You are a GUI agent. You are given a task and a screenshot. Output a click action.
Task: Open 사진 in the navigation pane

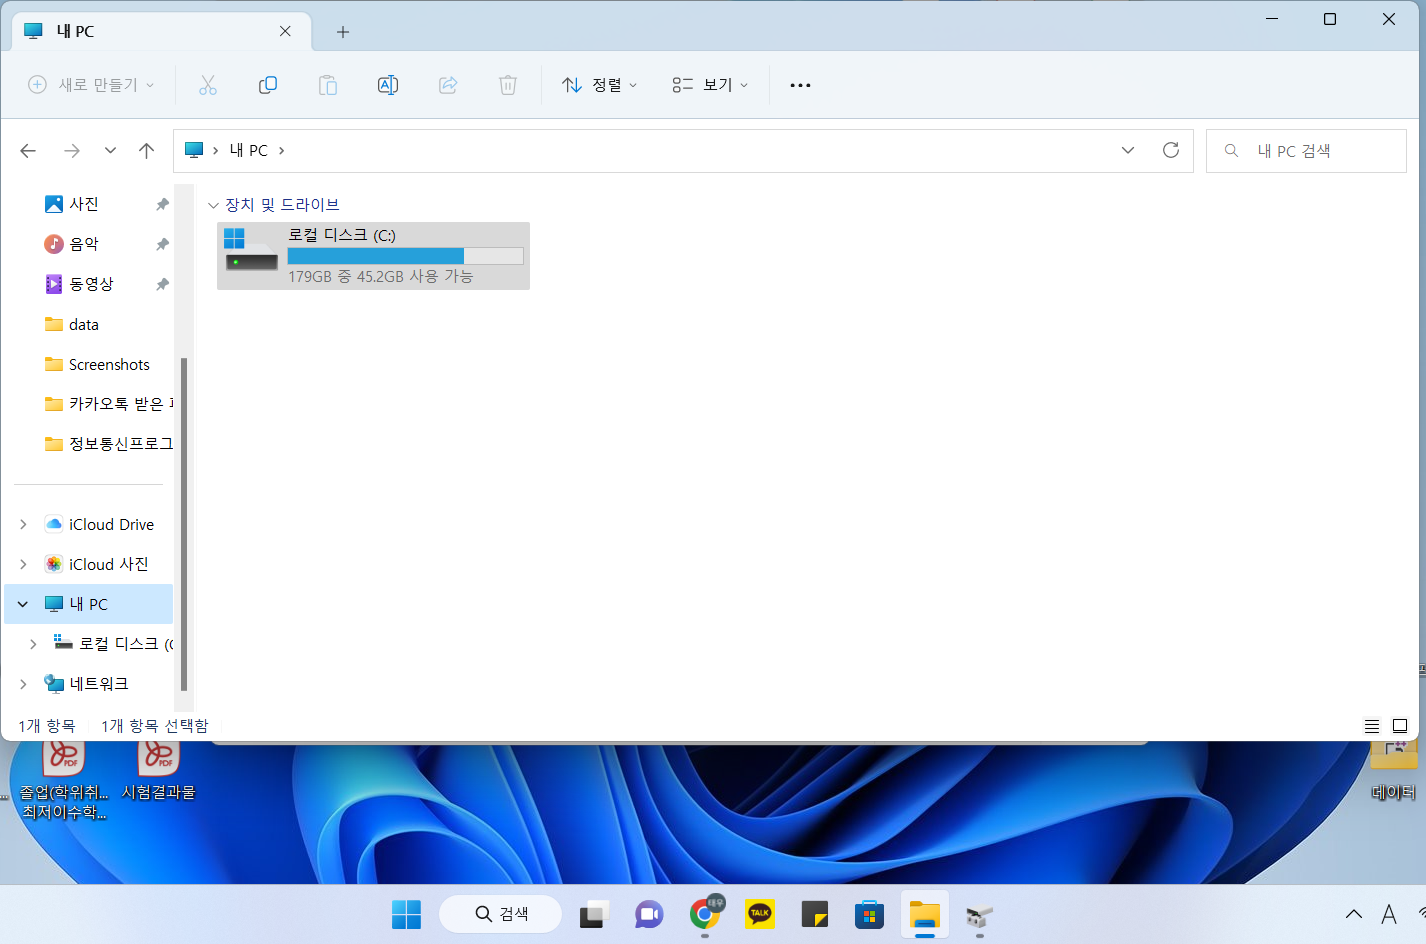pos(83,204)
